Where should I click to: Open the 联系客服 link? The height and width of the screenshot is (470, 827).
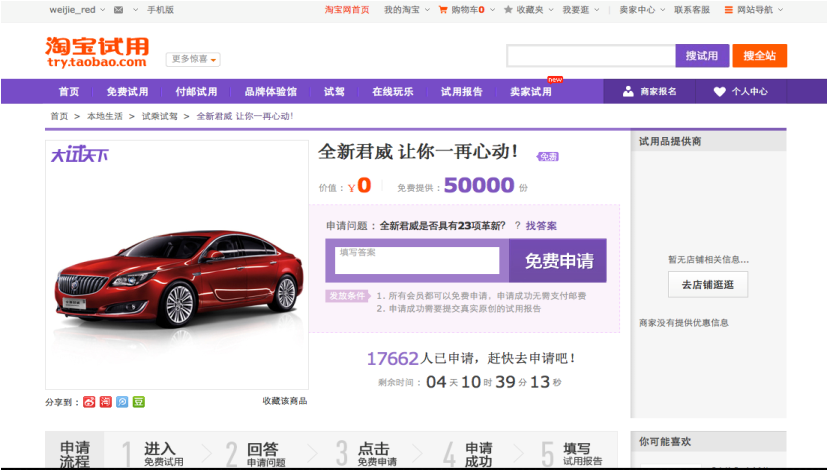[692, 9]
